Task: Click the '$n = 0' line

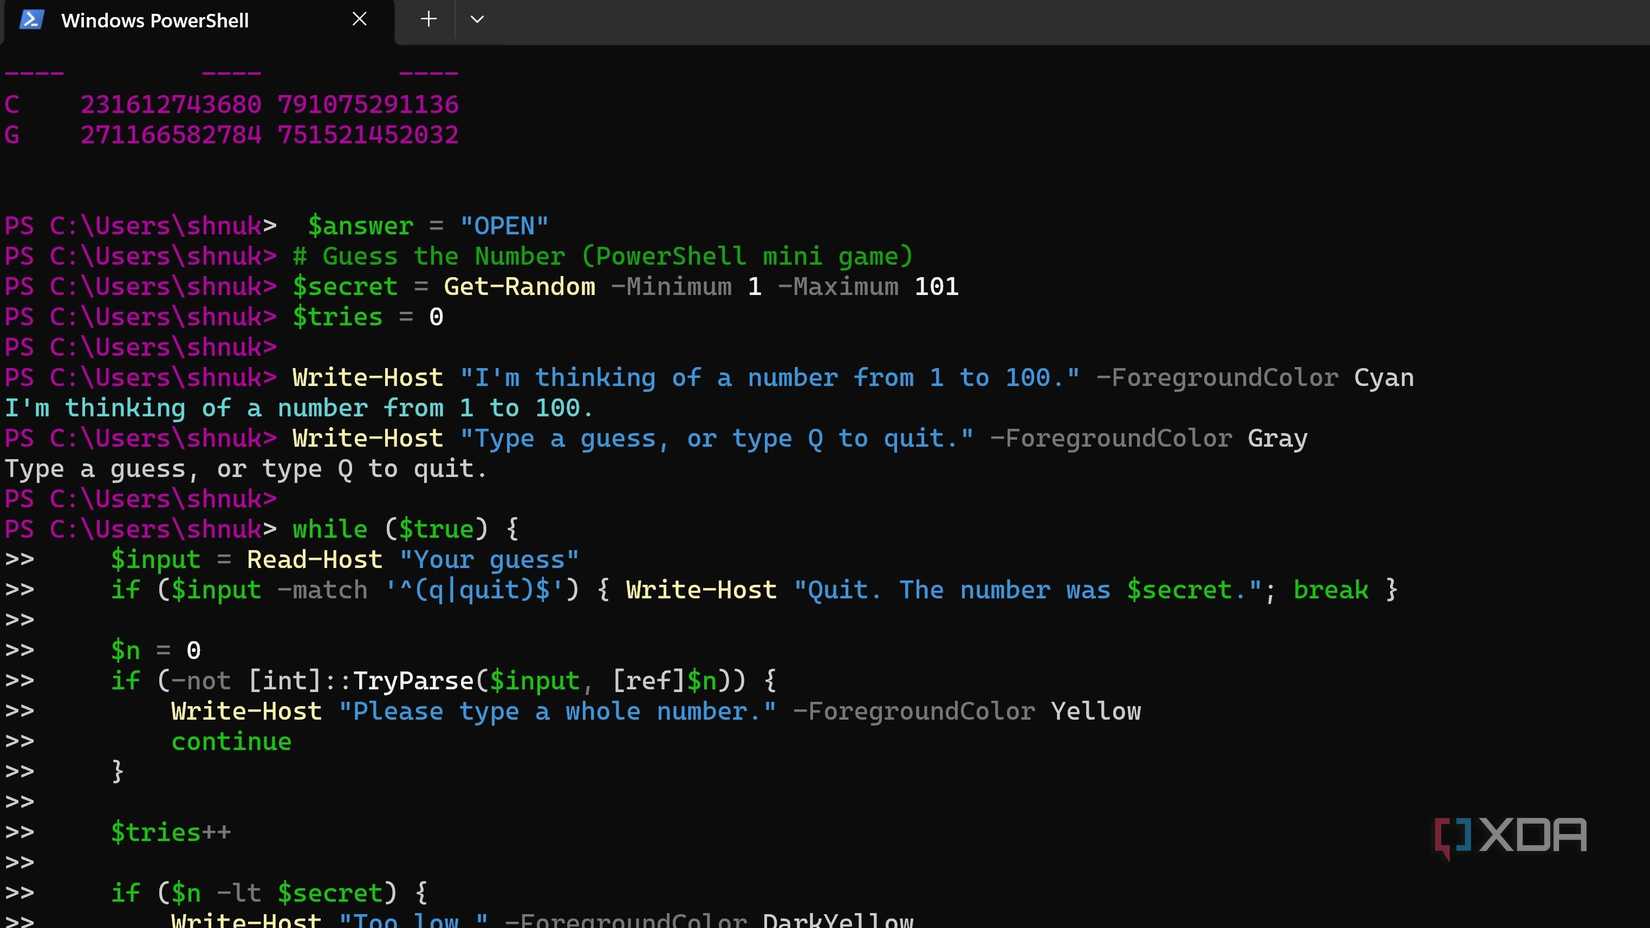Action: tap(156, 651)
